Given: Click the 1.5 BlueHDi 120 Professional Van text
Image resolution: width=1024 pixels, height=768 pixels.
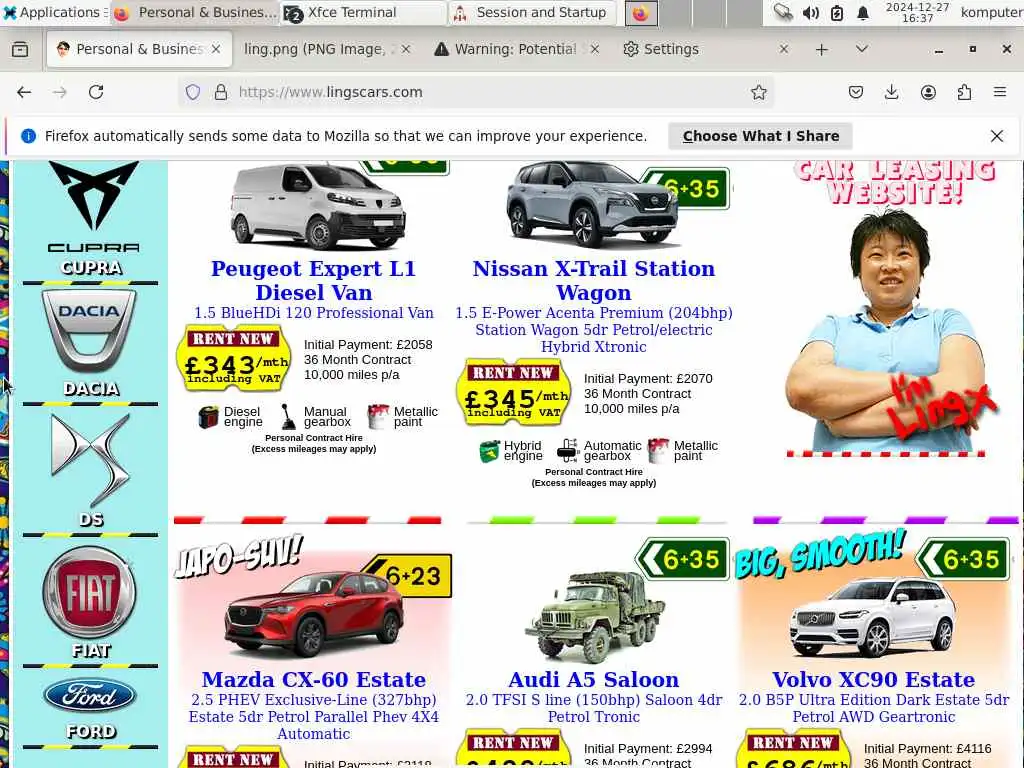Looking at the screenshot, I should tap(313, 313).
